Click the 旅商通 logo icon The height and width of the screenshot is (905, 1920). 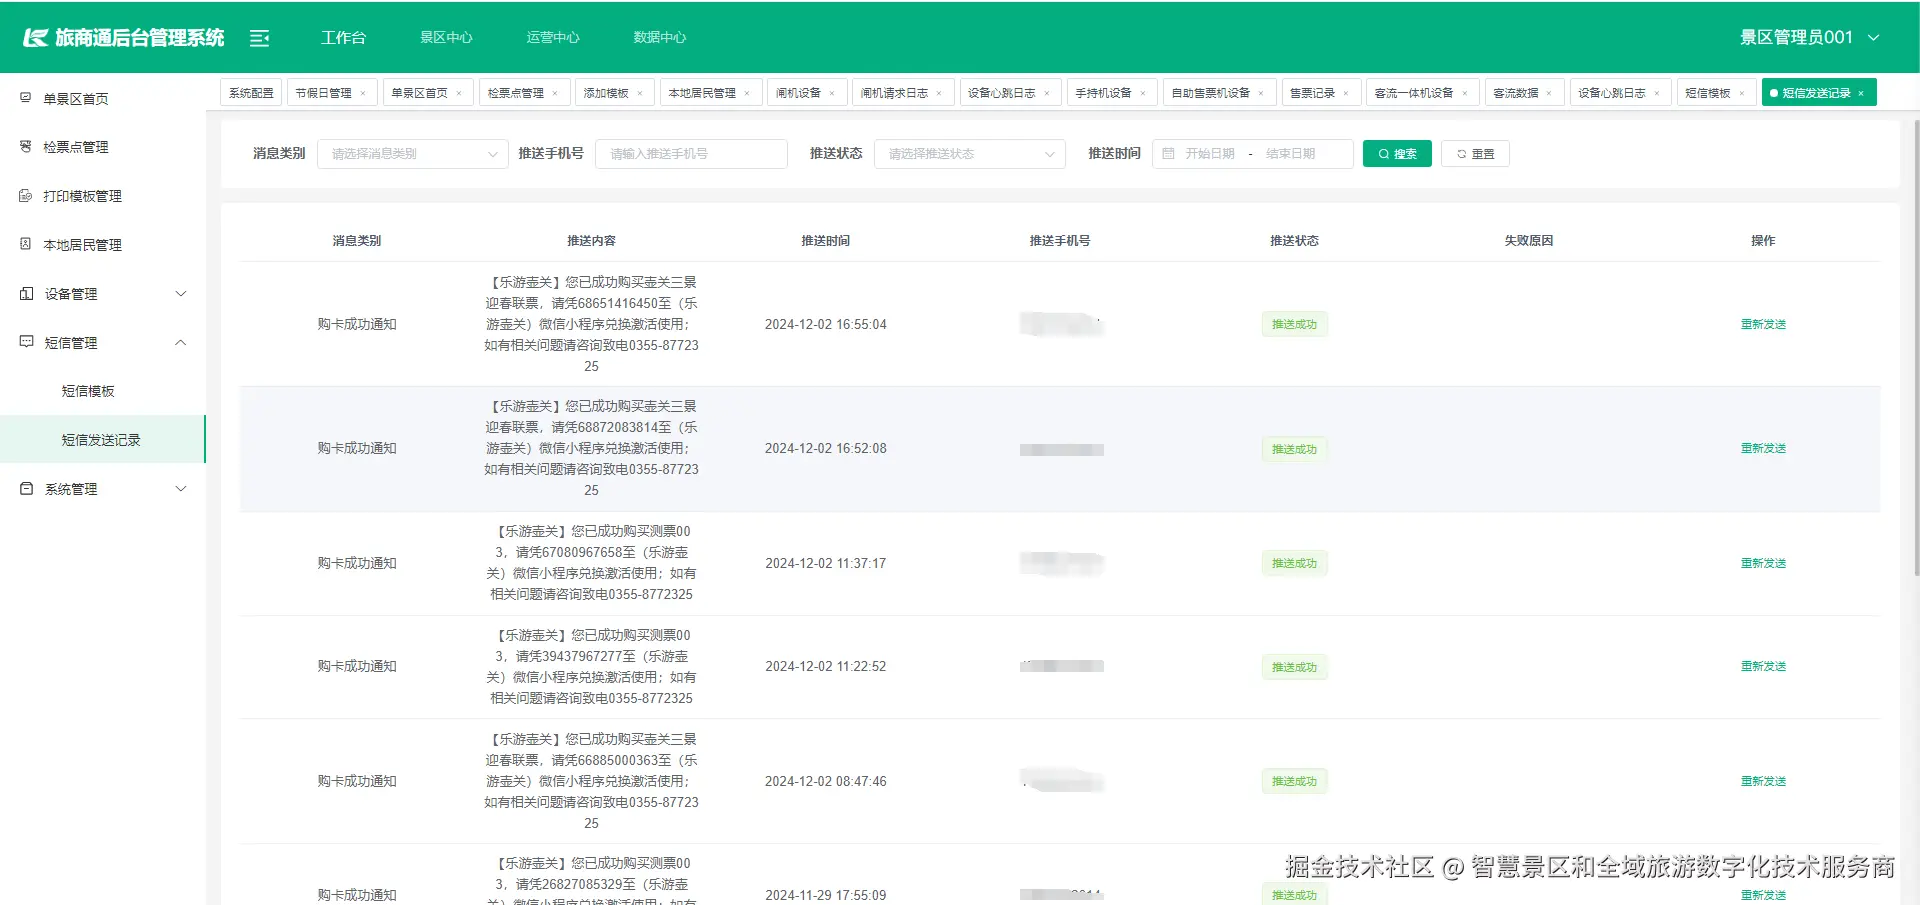tap(36, 38)
